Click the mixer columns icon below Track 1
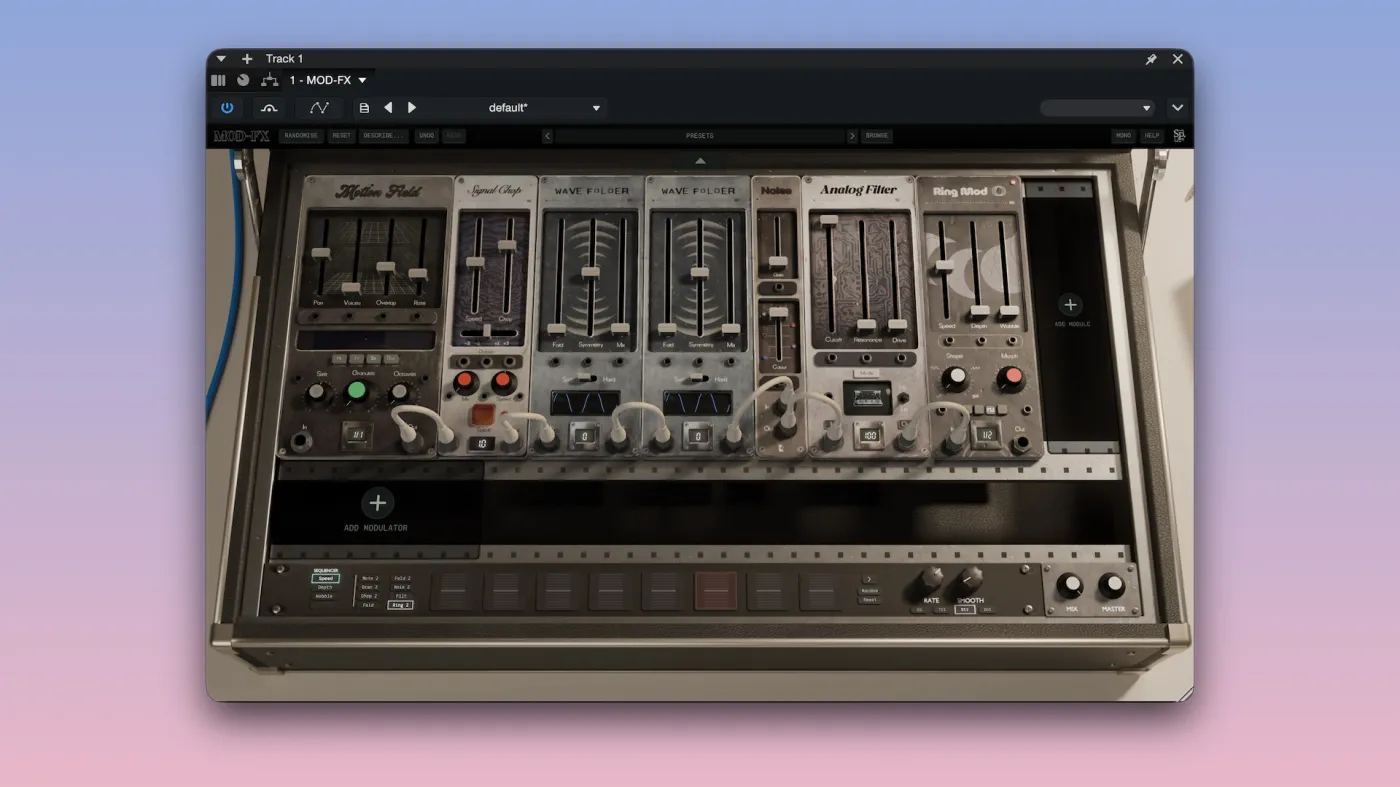1400x787 pixels. coord(218,80)
